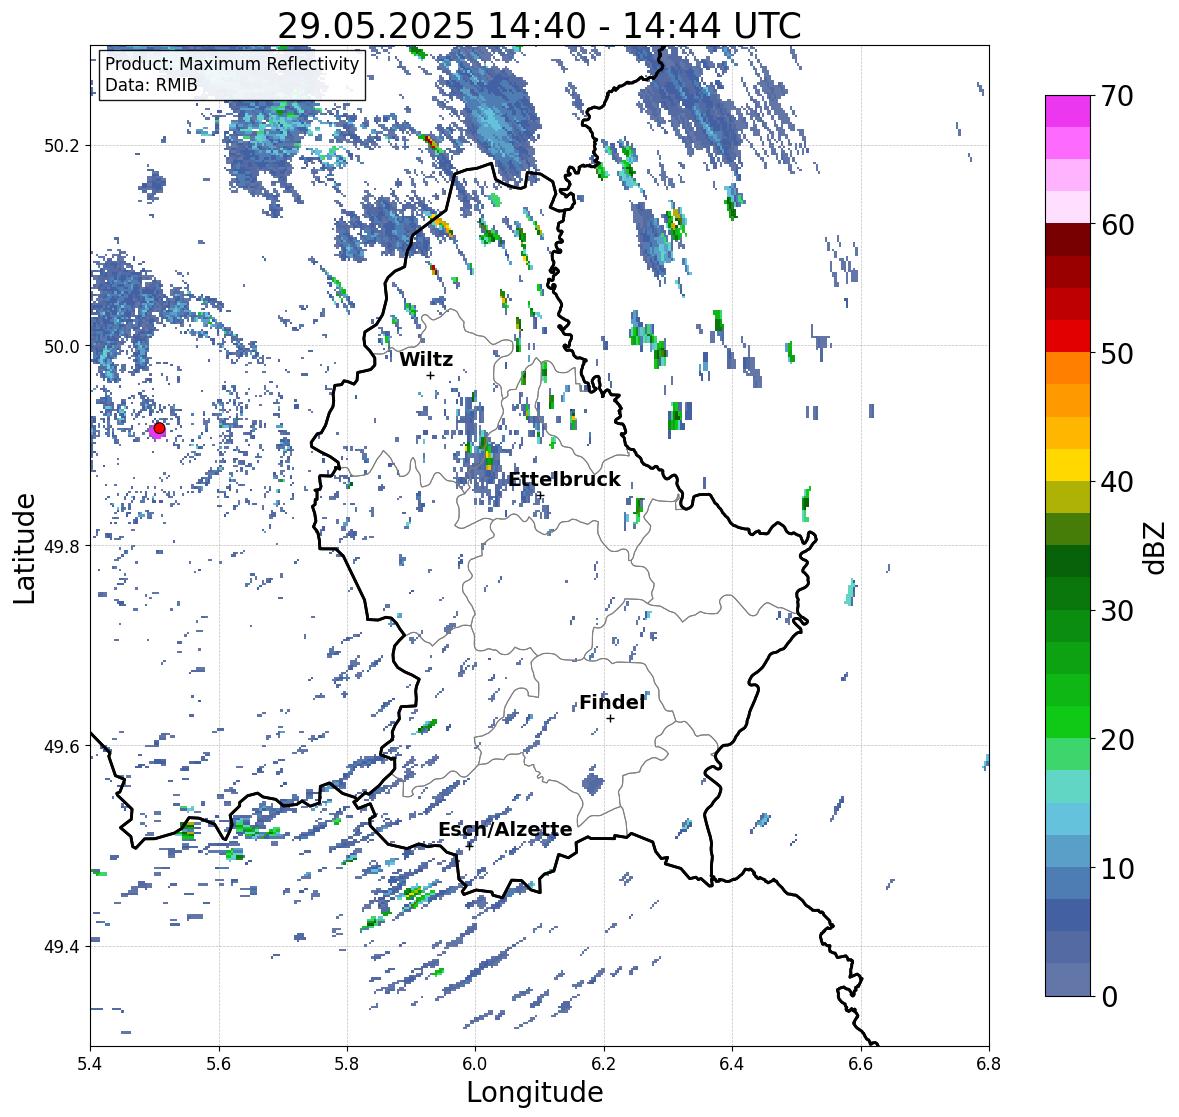Click the 6.6 longitude tick label
This screenshot has height=1117, width=1179.
pyautogui.click(x=861, y=1063)
